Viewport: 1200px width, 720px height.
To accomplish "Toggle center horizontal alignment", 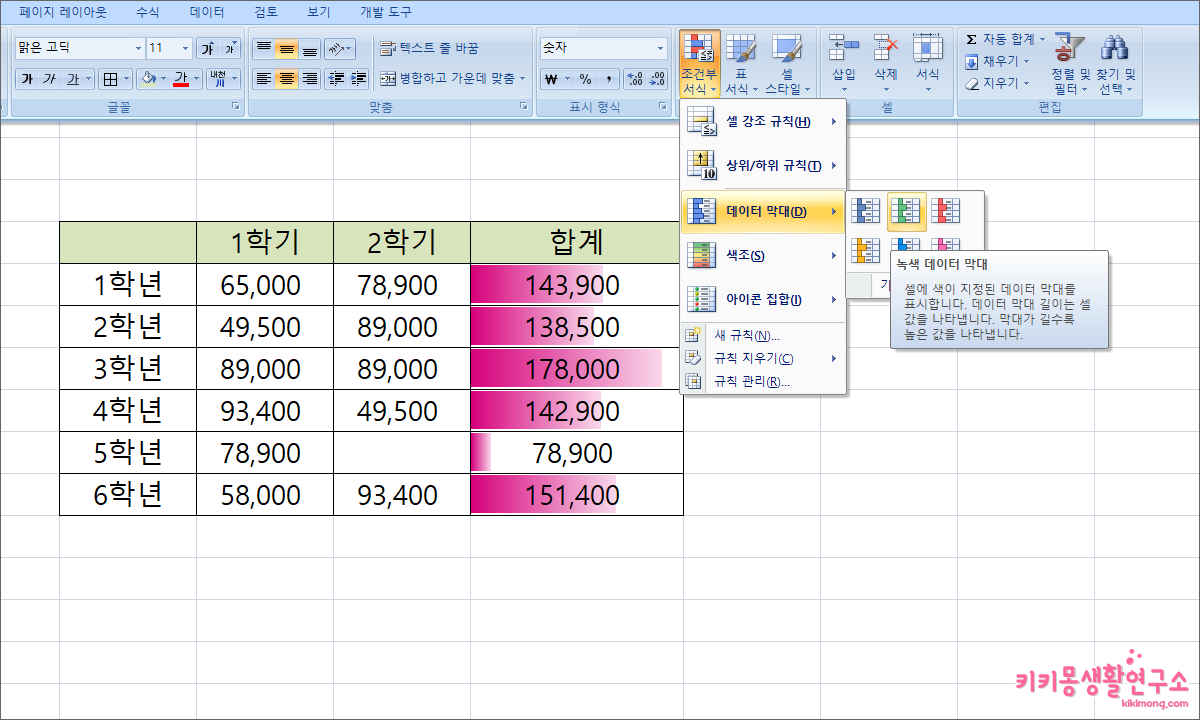I will [x=286, y=79].
